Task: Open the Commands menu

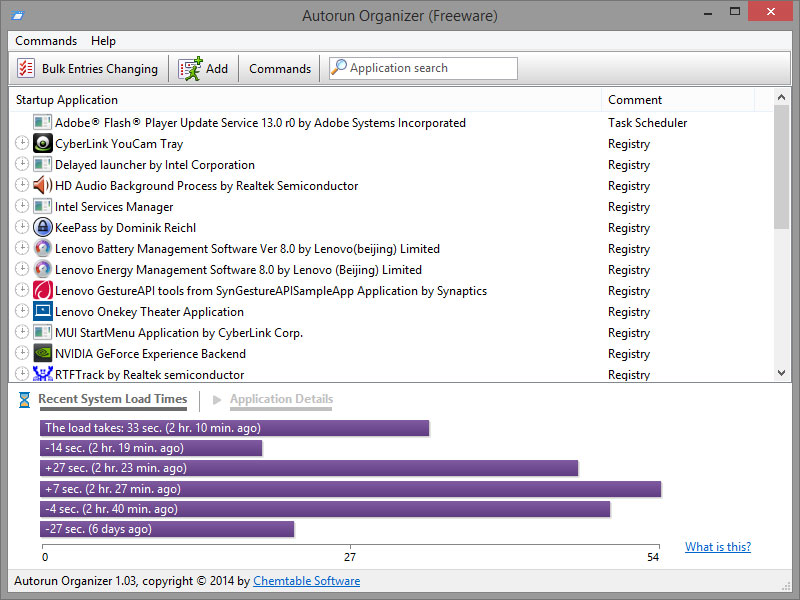Action: (46, 41)
